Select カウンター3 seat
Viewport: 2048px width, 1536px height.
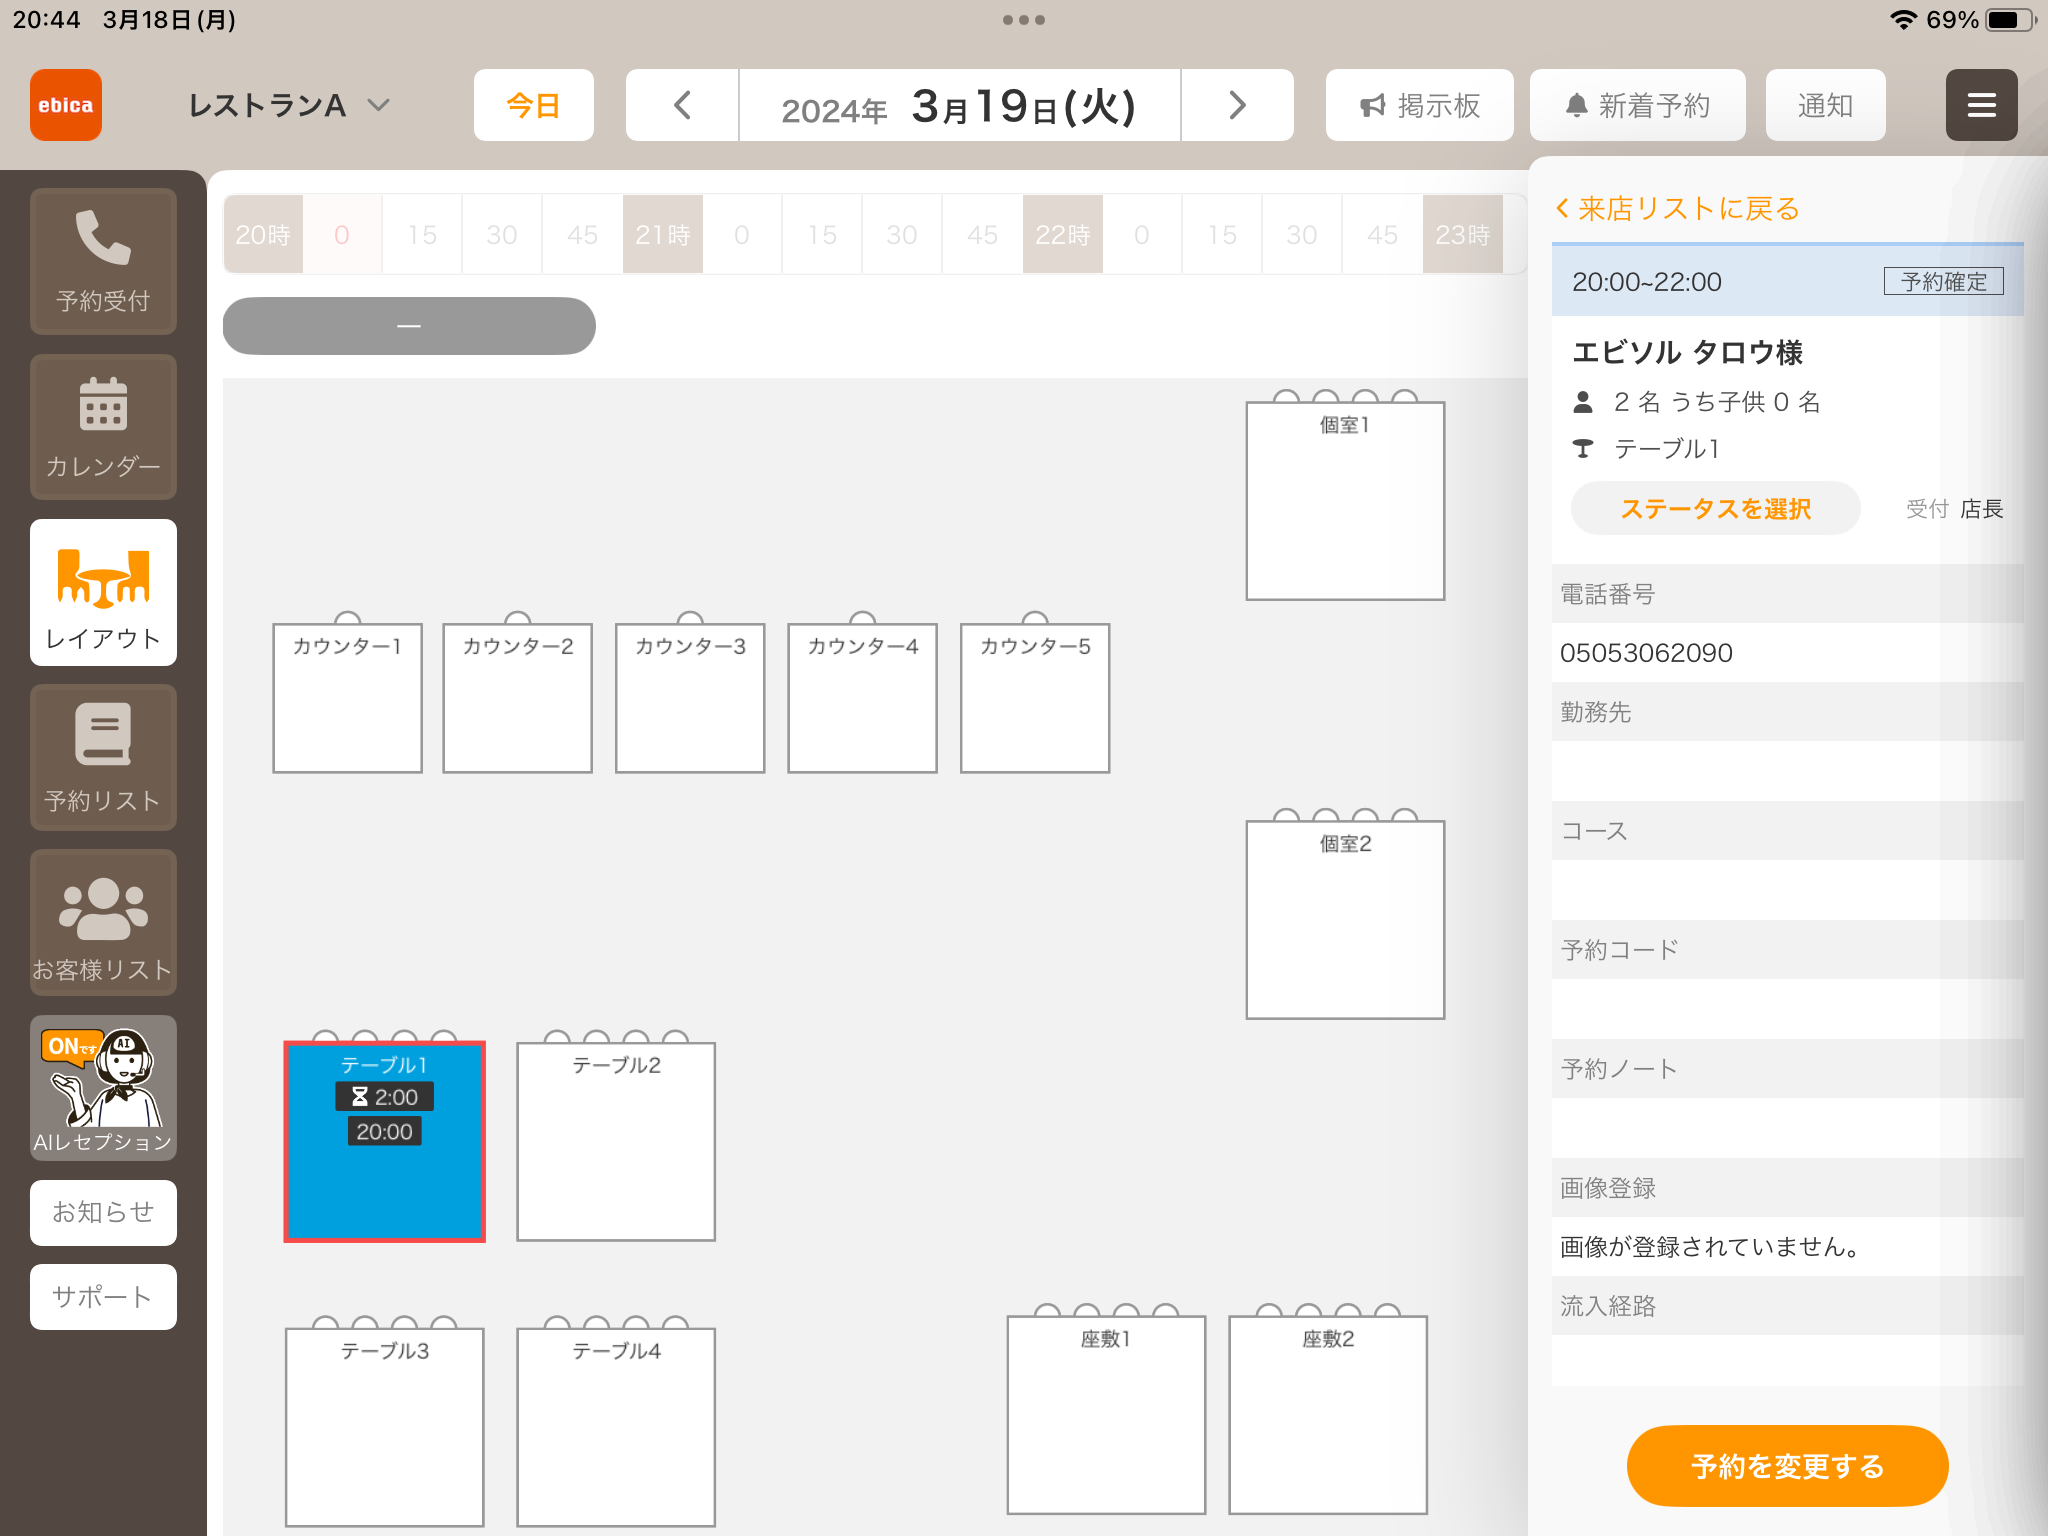[690, 698]
